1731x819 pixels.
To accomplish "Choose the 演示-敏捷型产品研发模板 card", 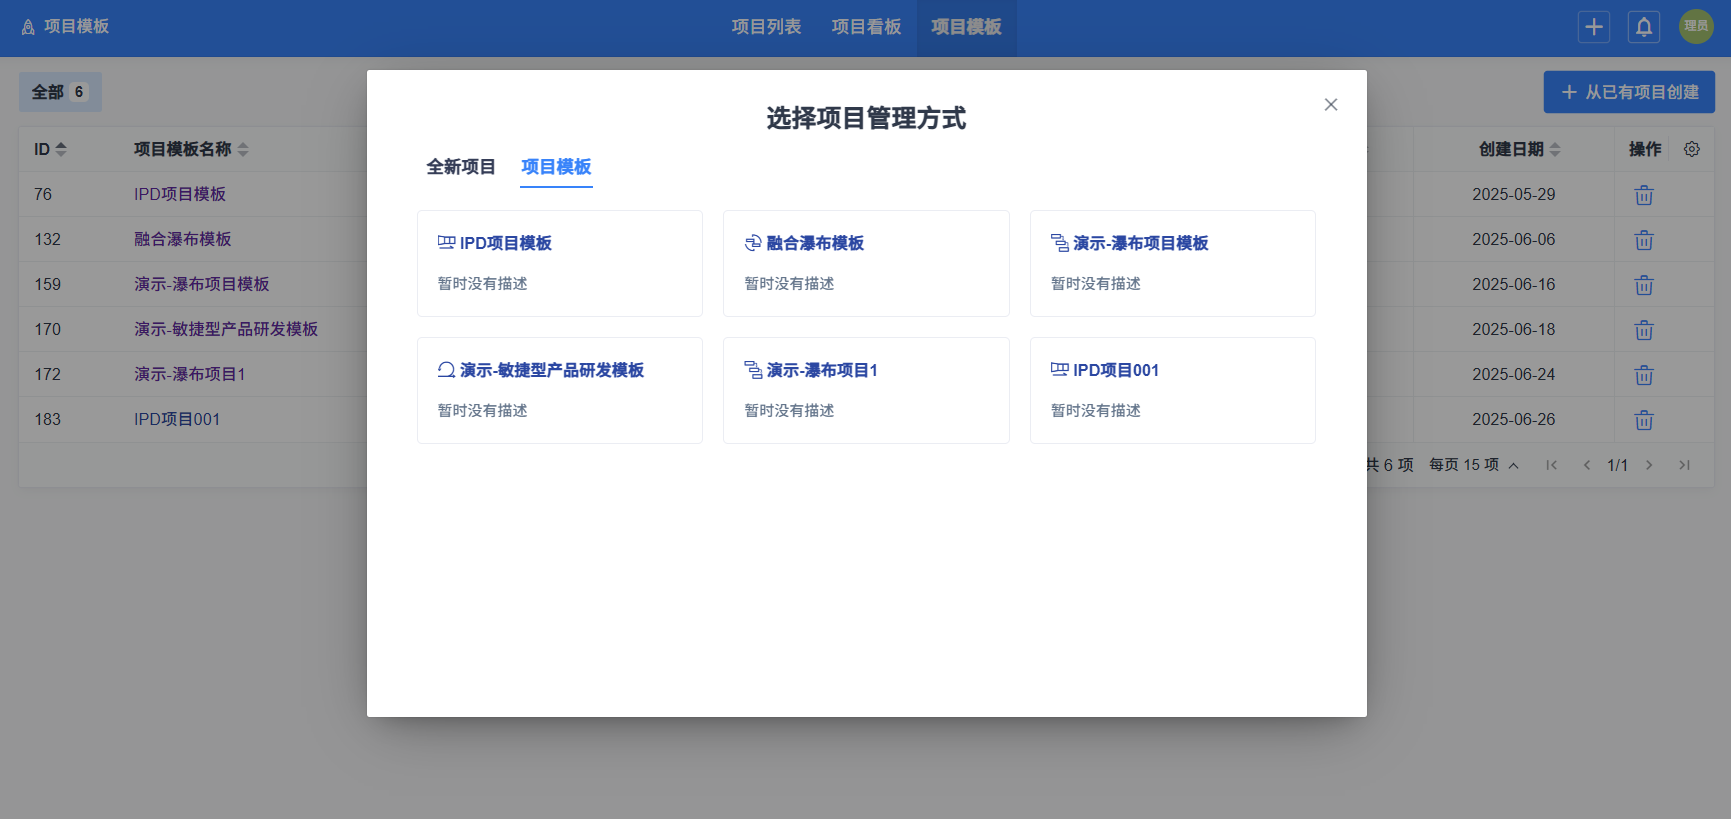I will (x=560, y=390).
